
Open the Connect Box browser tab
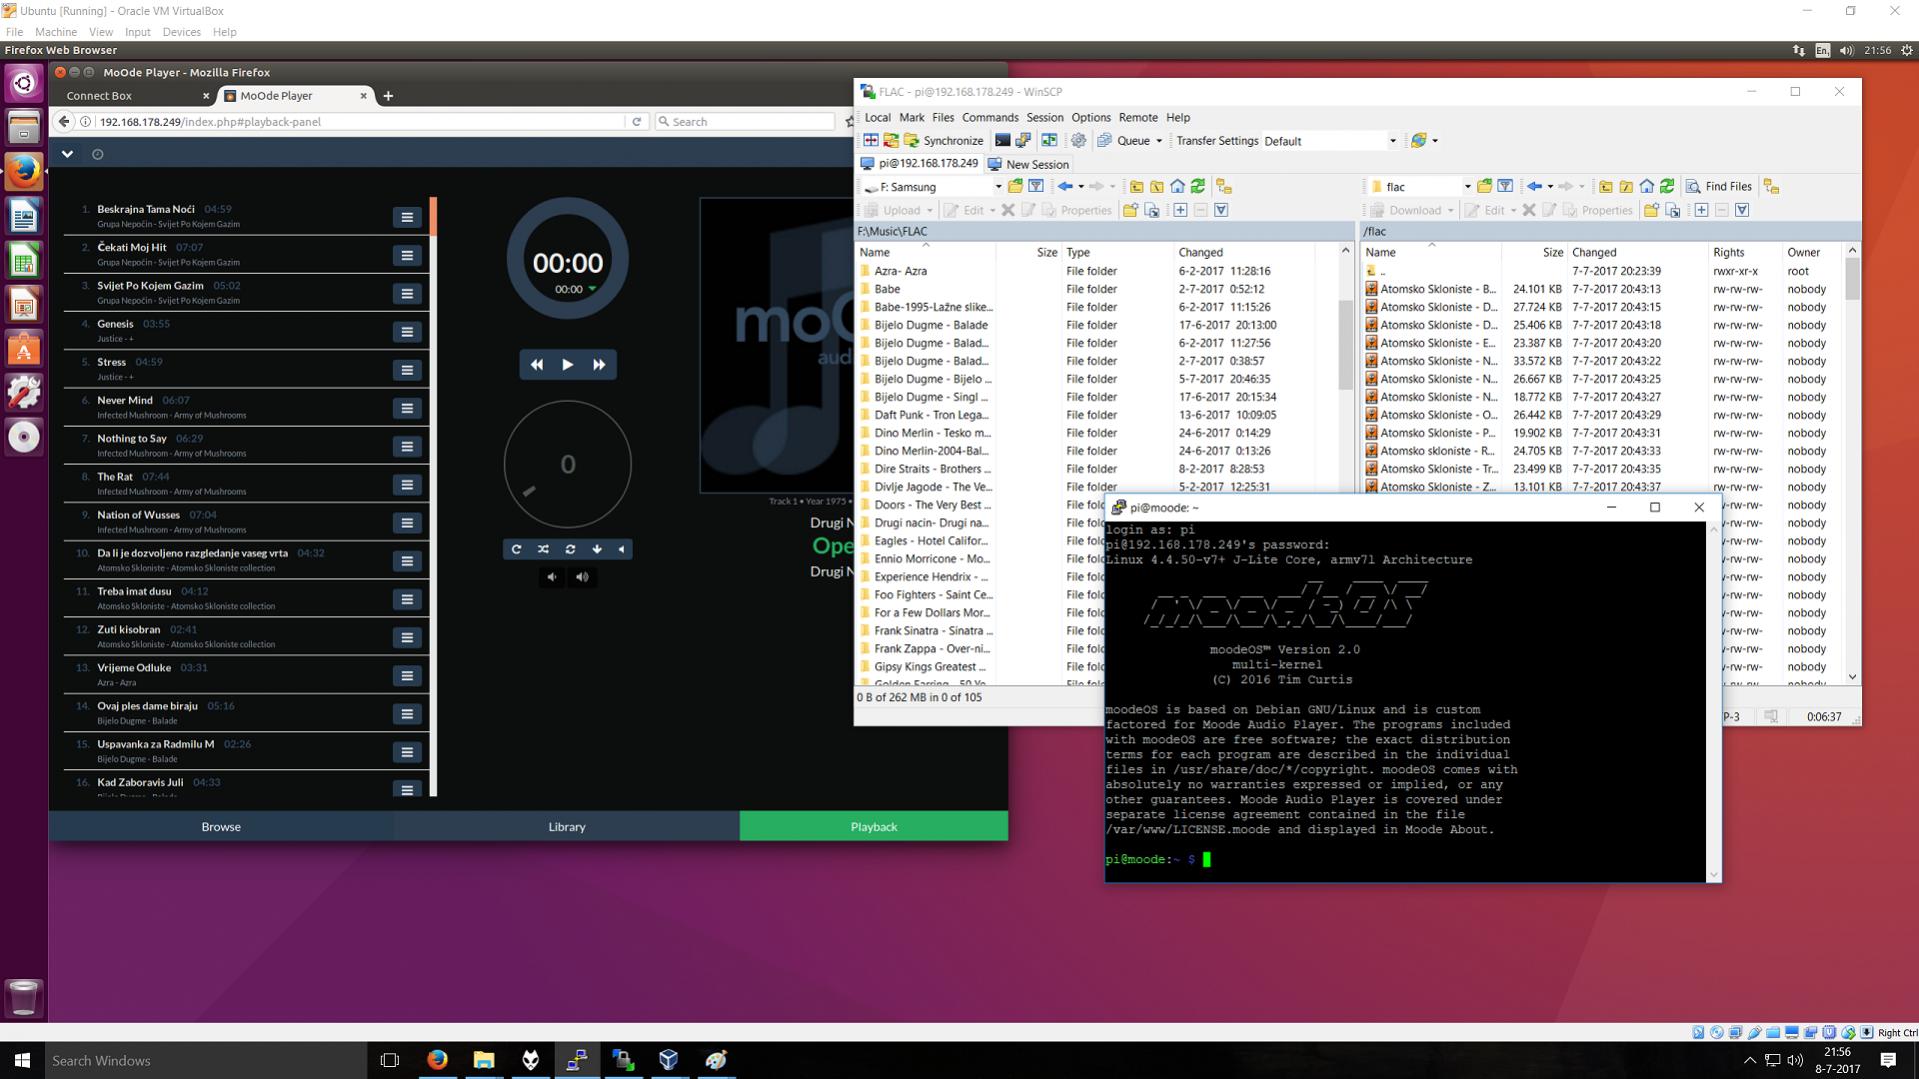point(136,96)
